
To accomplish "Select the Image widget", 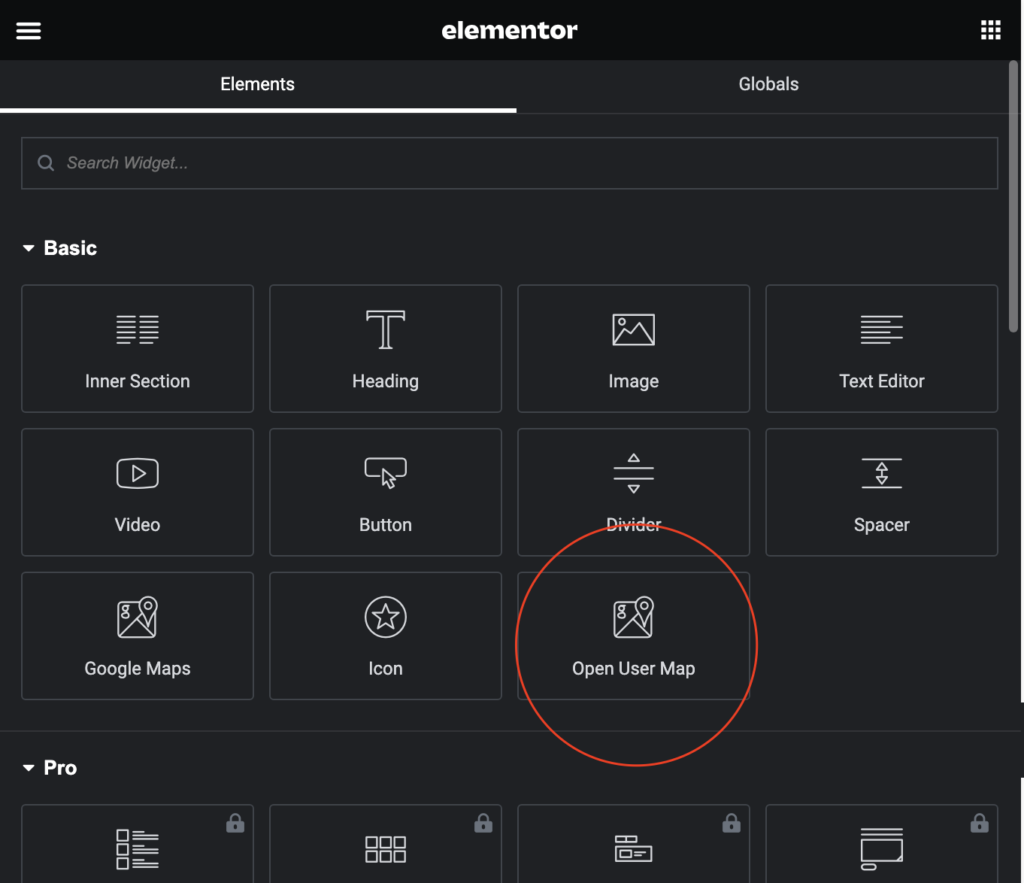I will click(x=633, y=348).
